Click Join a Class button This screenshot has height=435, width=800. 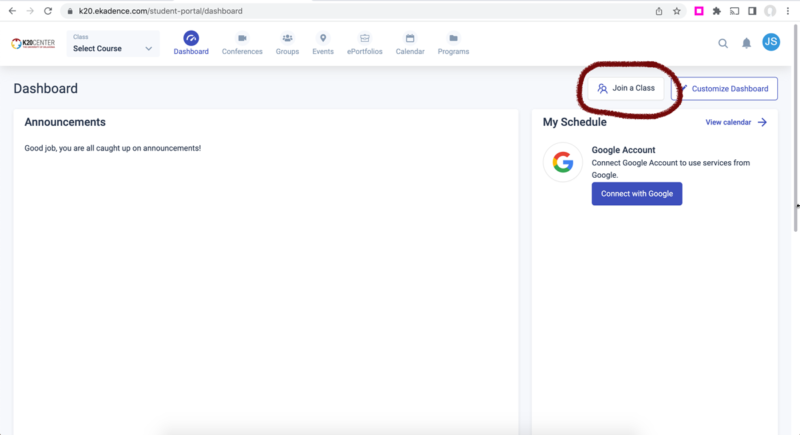click(x=626, y=88)
